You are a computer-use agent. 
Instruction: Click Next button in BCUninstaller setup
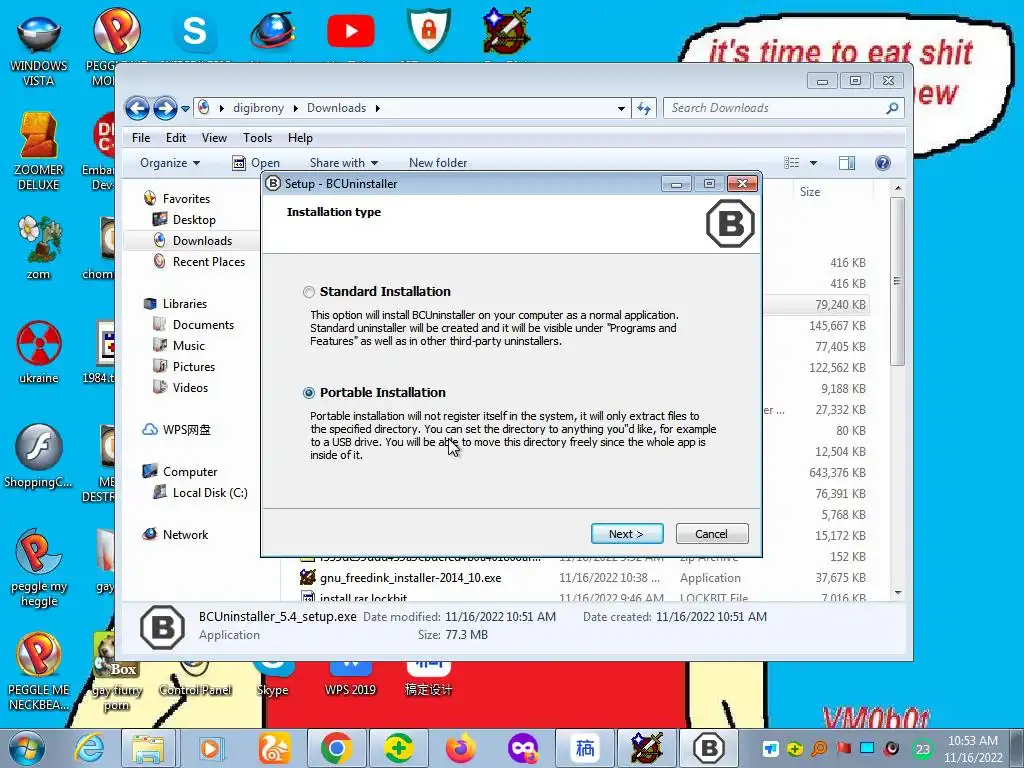click(627, 534)
